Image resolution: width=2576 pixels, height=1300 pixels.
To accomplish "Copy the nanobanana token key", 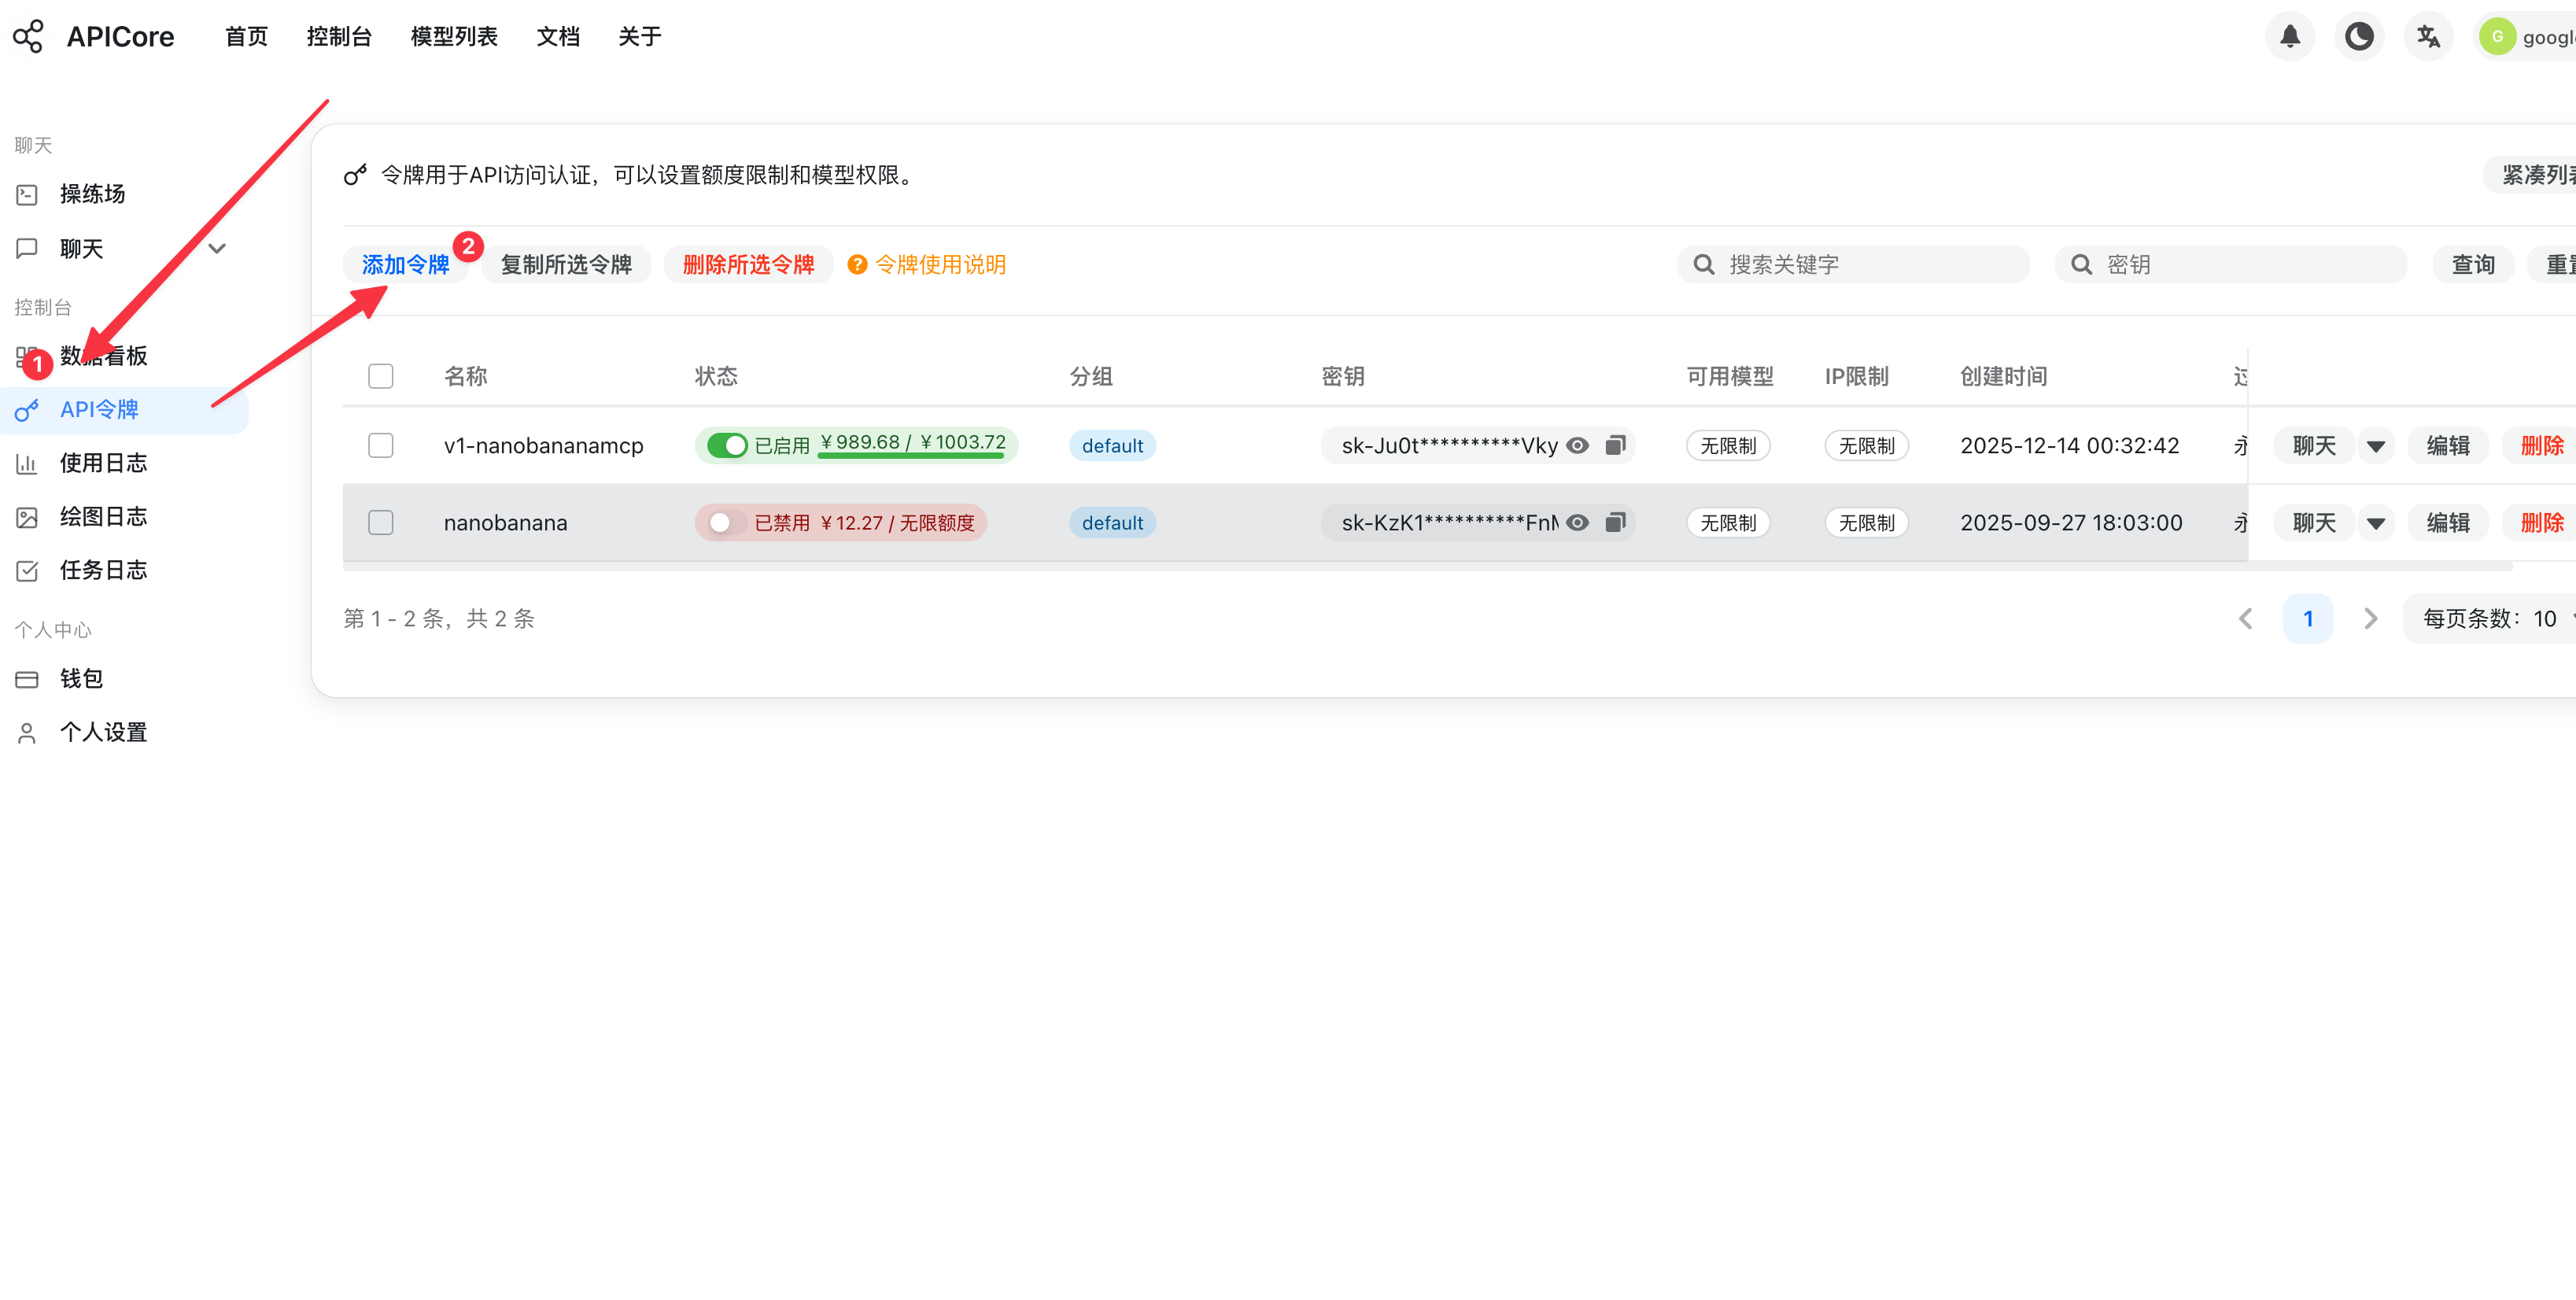I will pyautogui.click(x=1615, y=522).
